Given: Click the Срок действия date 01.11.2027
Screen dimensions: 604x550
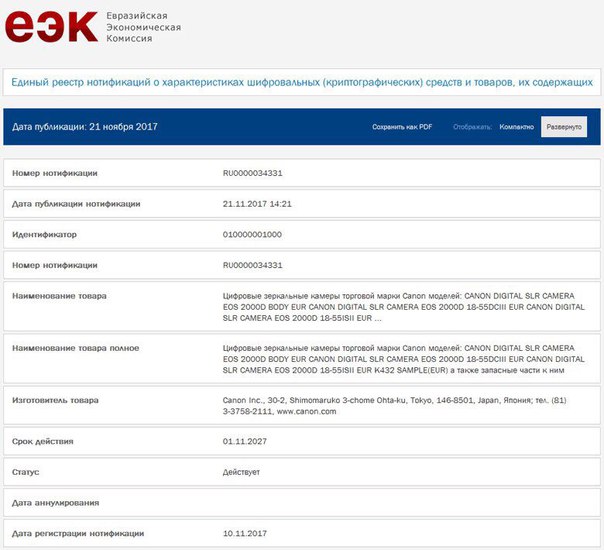Looking at the screenshot, I should click(245, 441).
